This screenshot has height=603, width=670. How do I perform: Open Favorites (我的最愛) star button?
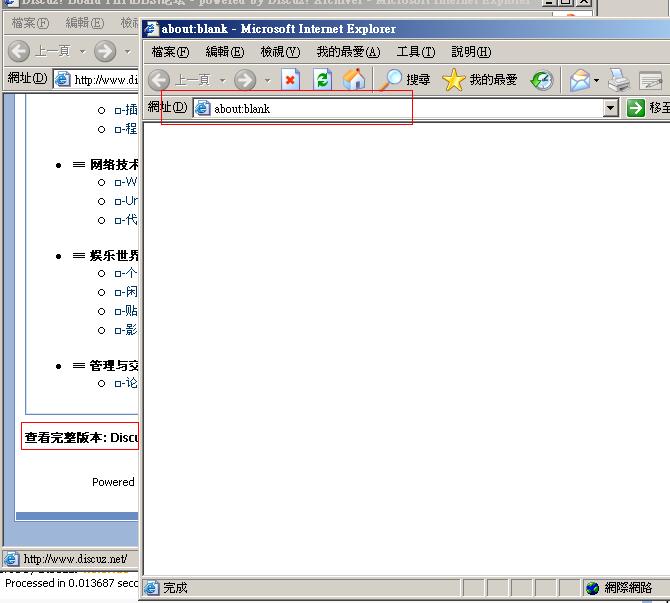coord(479,79)
